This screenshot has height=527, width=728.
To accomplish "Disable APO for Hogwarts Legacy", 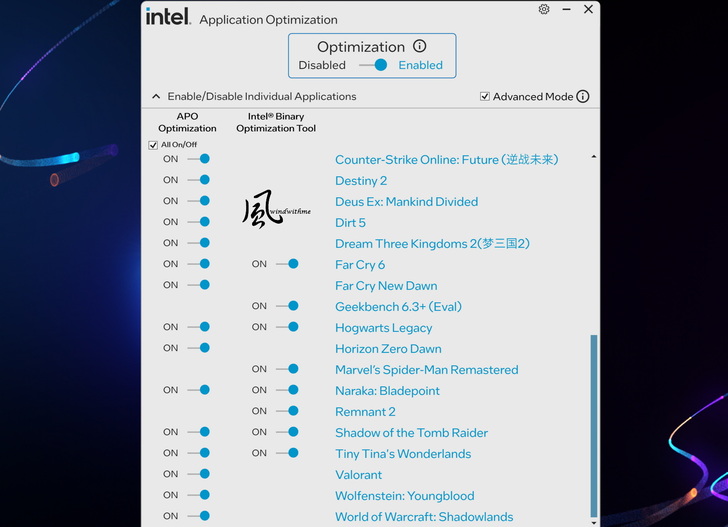I will 198,327.
